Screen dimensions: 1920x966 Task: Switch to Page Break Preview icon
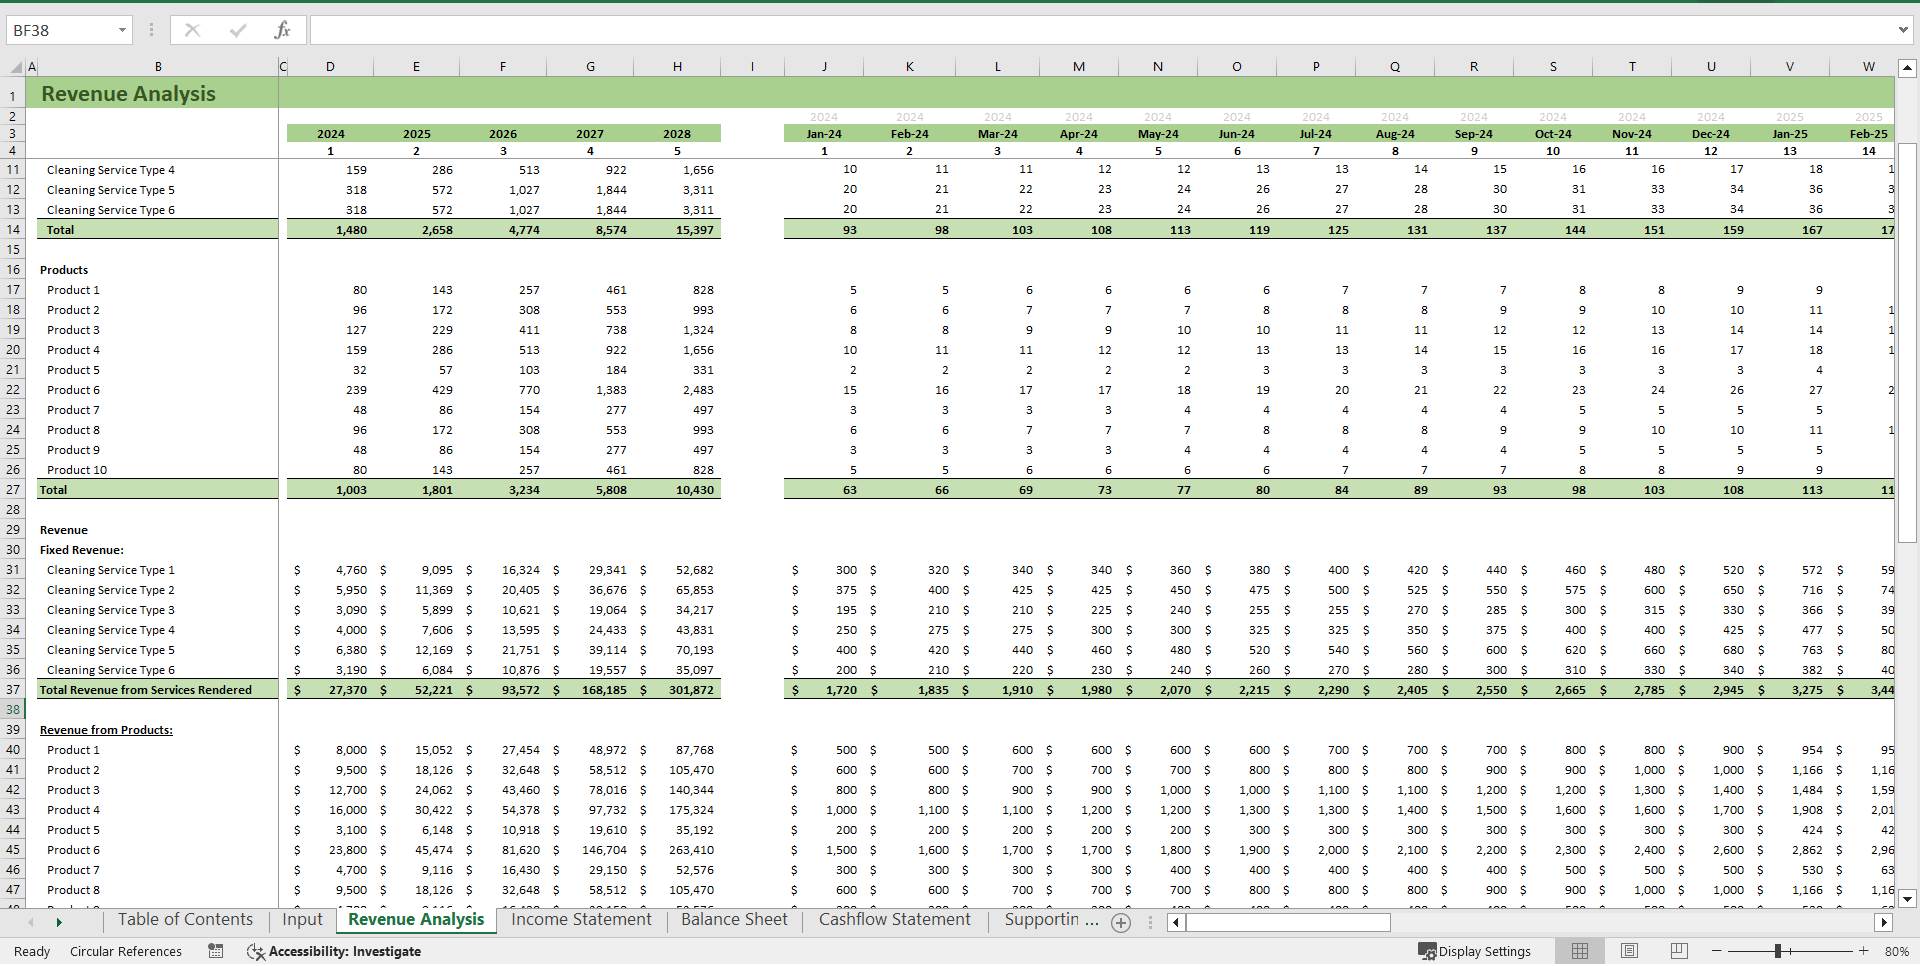[1679, 951]
